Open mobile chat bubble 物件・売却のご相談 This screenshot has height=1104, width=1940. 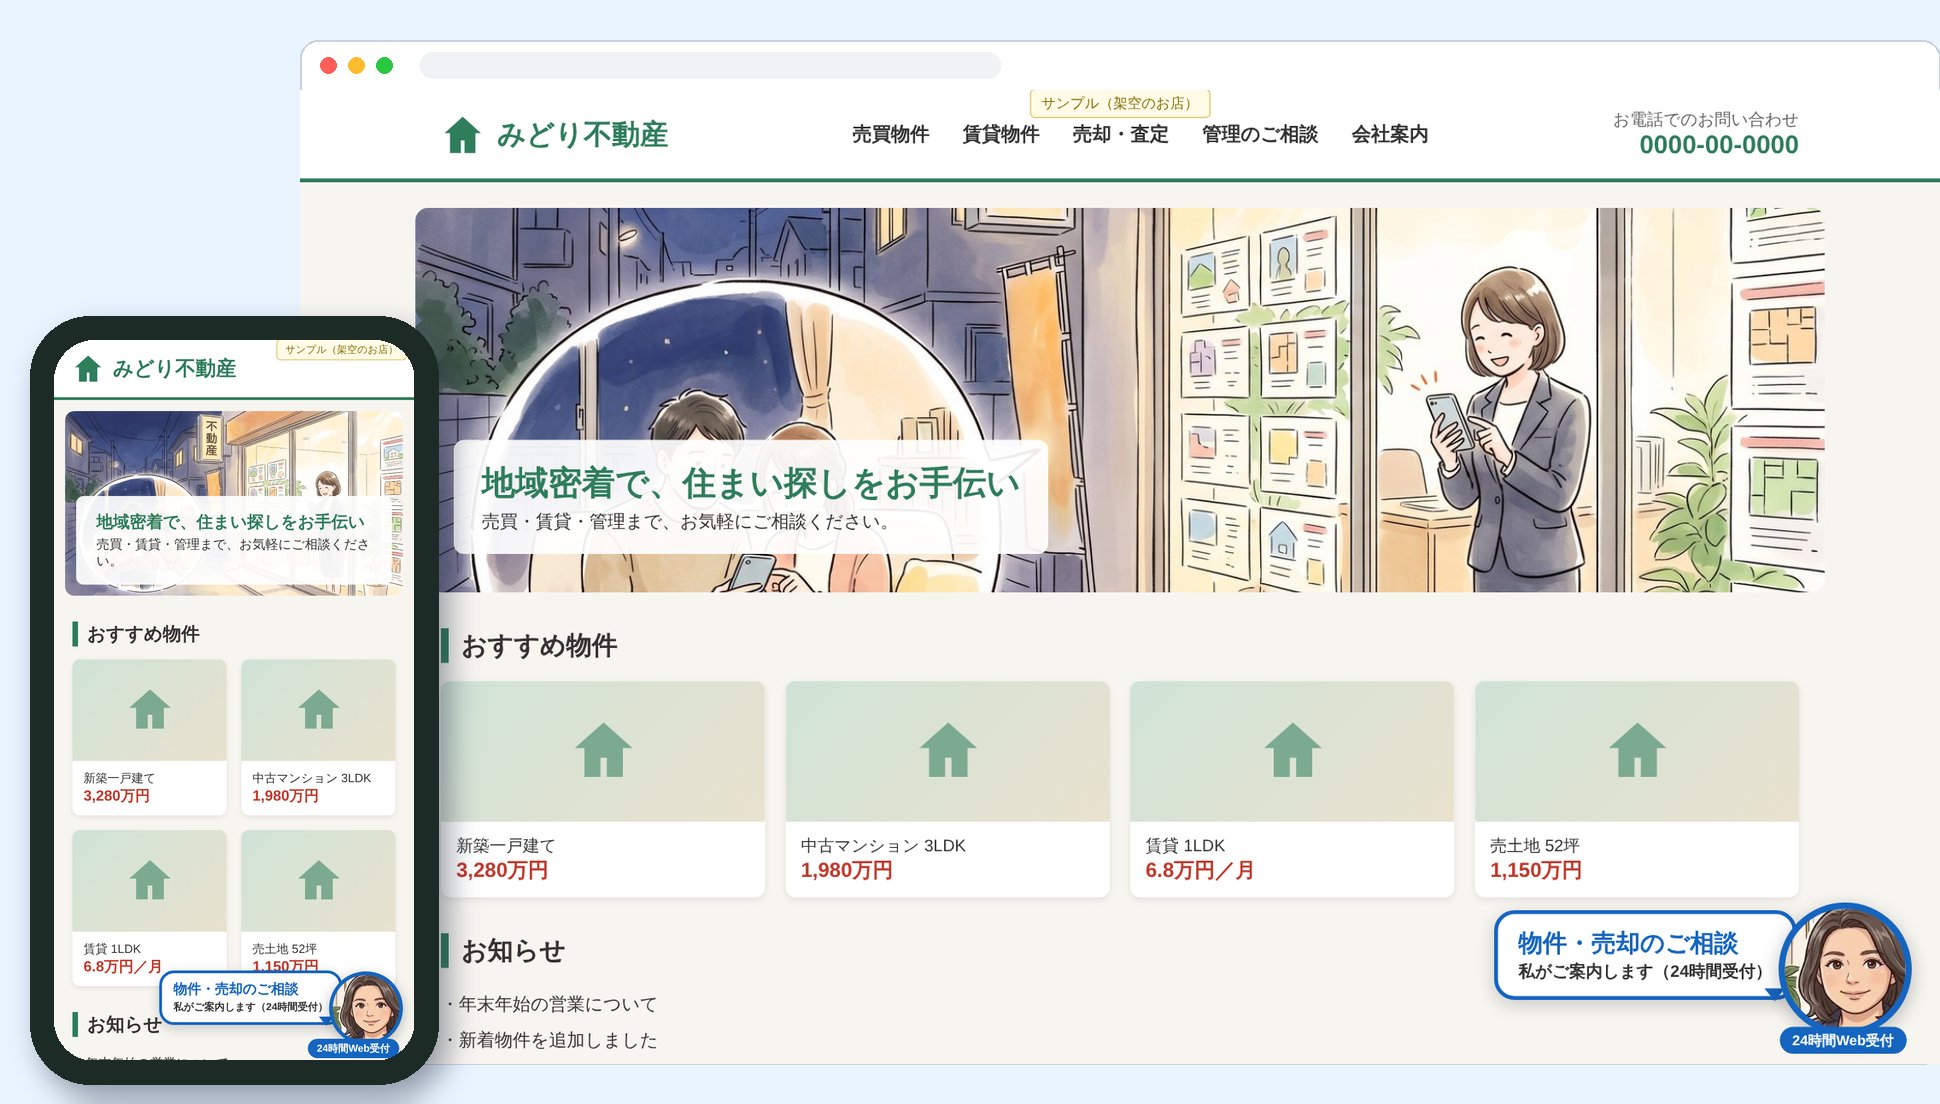246,997
